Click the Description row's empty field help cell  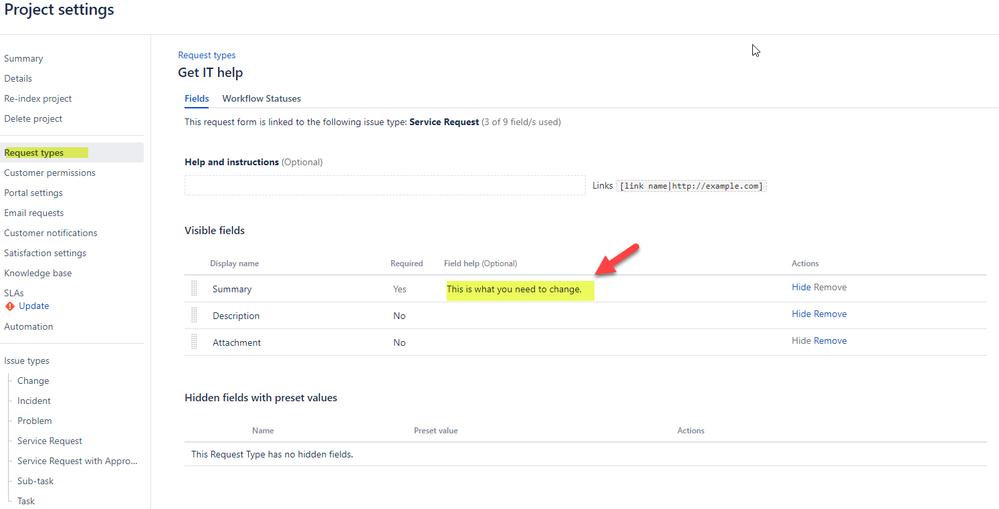(x=615, y=315)
